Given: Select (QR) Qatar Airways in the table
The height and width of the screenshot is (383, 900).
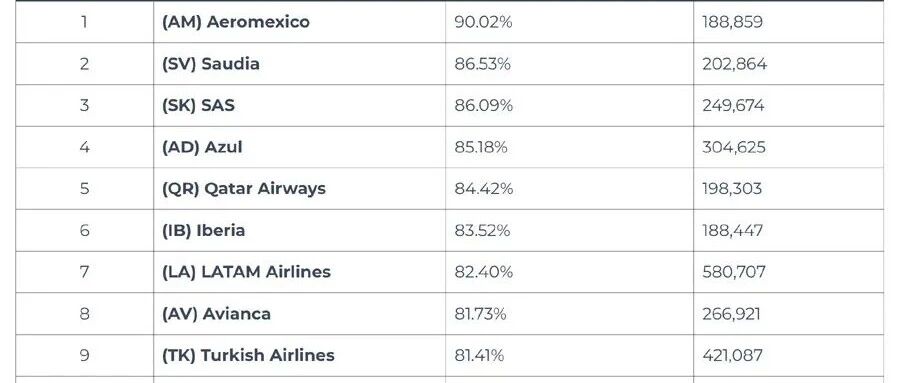Looking at the screenshot, I should (x=243, y=189).
